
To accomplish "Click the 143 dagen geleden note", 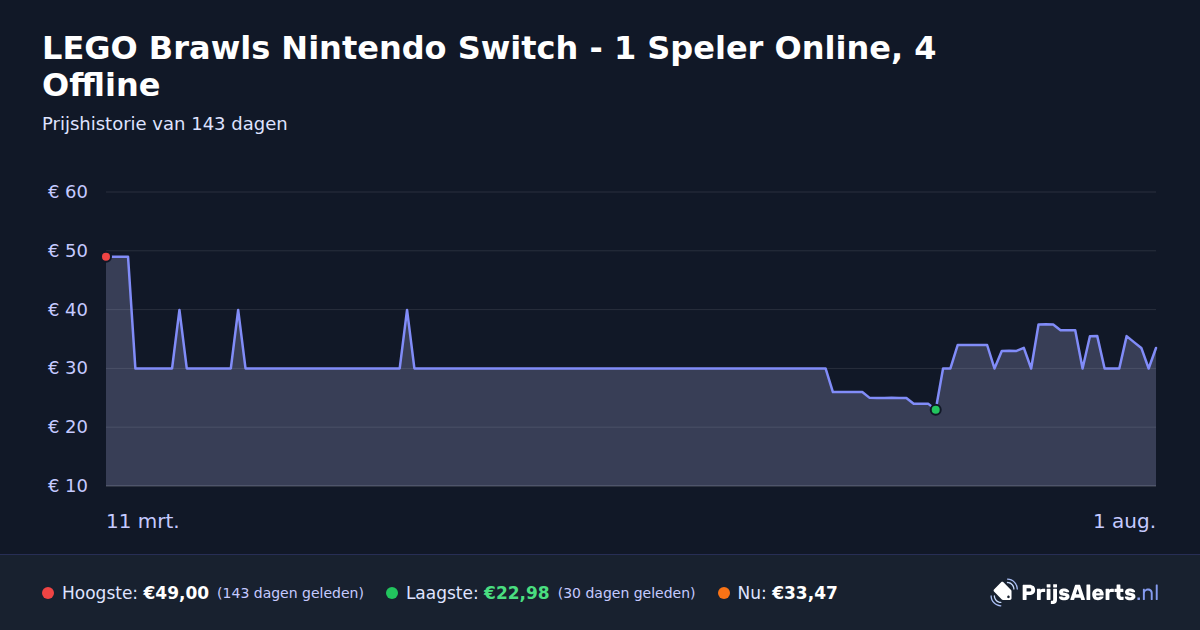I will [x=290, y=593].
